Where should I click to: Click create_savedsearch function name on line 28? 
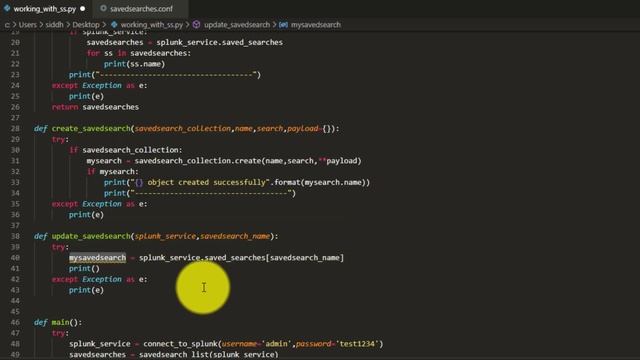coord(91,129)
